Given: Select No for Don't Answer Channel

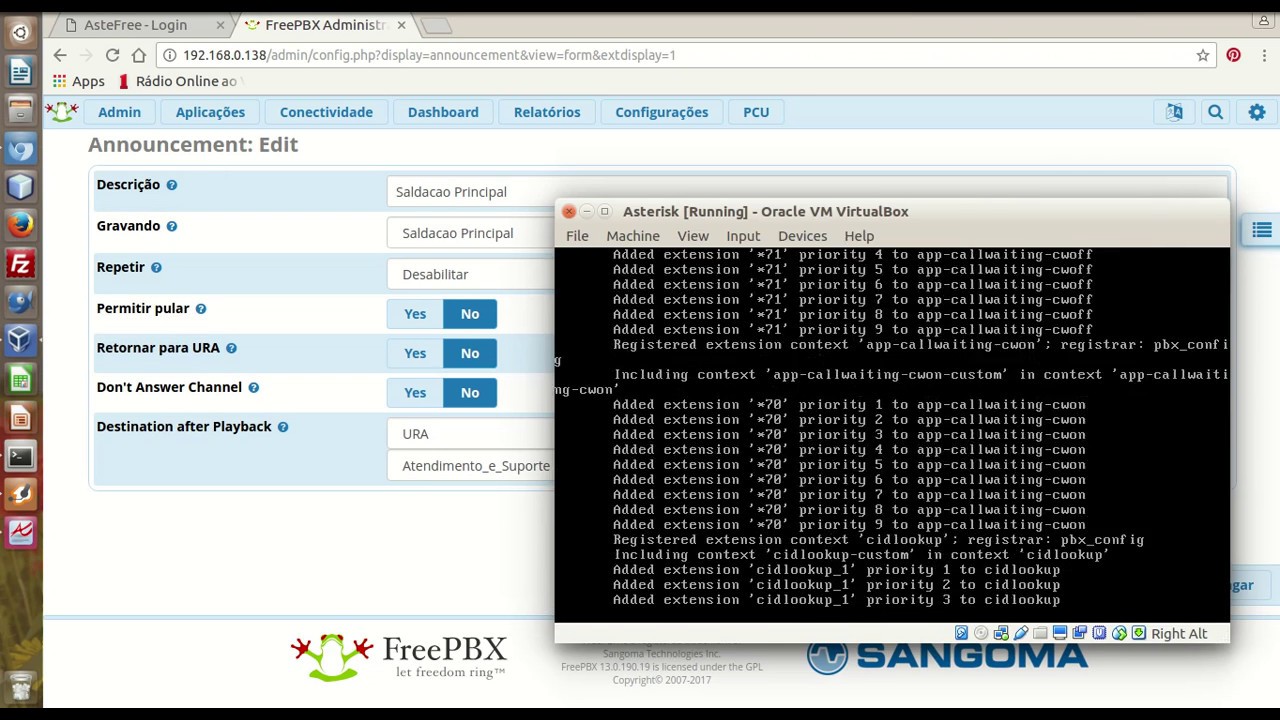Looking at the screenshot, I should (x=470, y=392).
